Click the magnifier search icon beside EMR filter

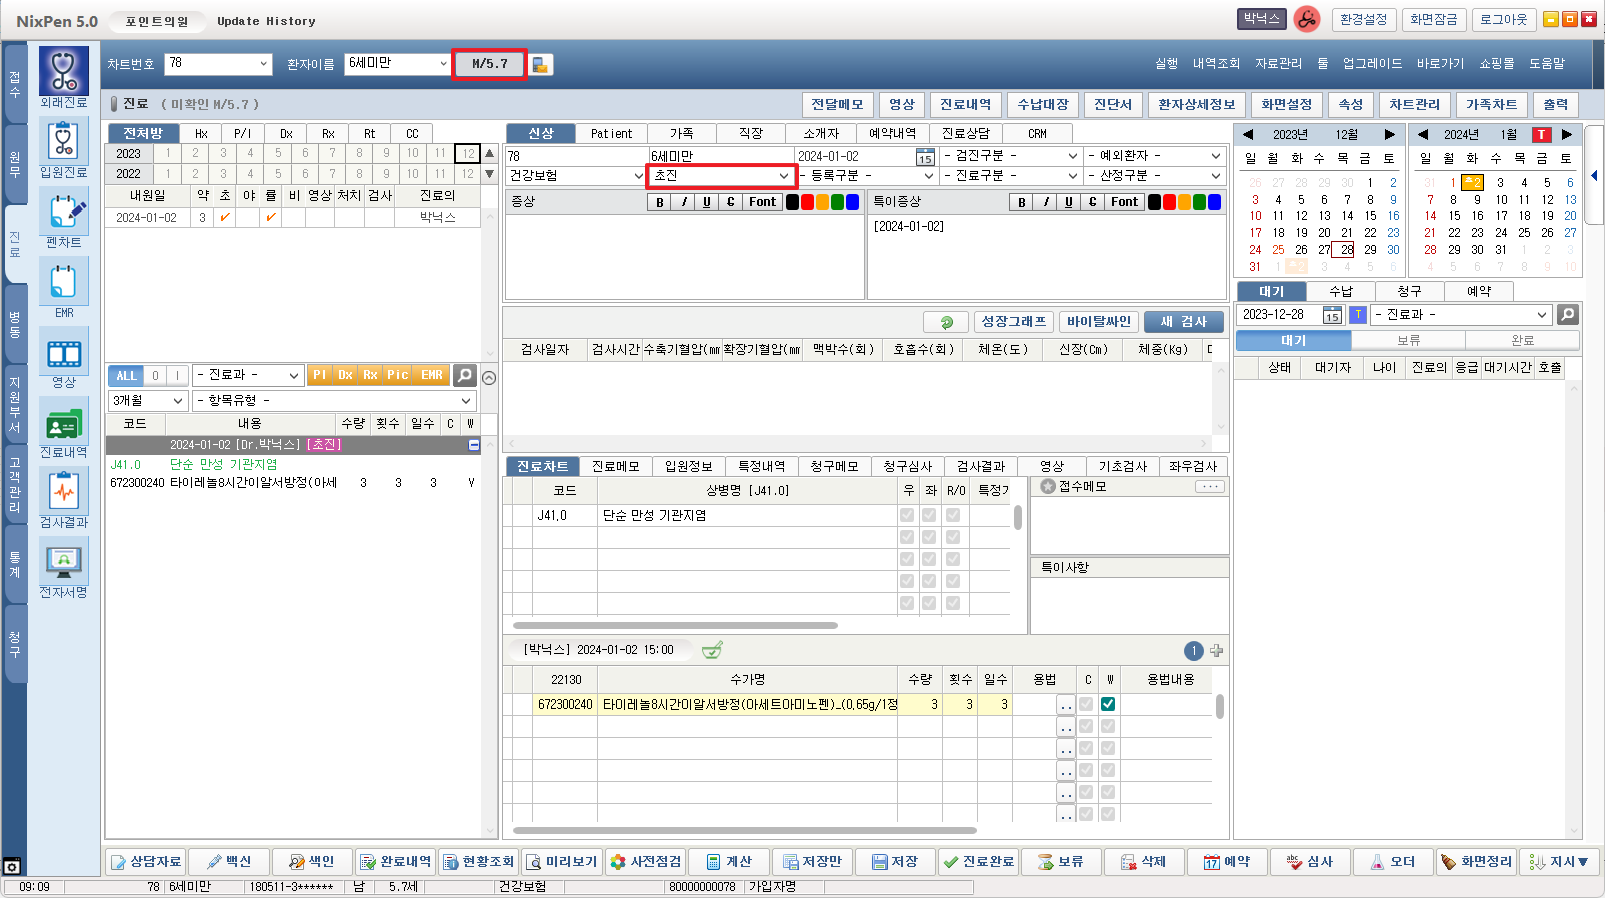coord(464,375)
